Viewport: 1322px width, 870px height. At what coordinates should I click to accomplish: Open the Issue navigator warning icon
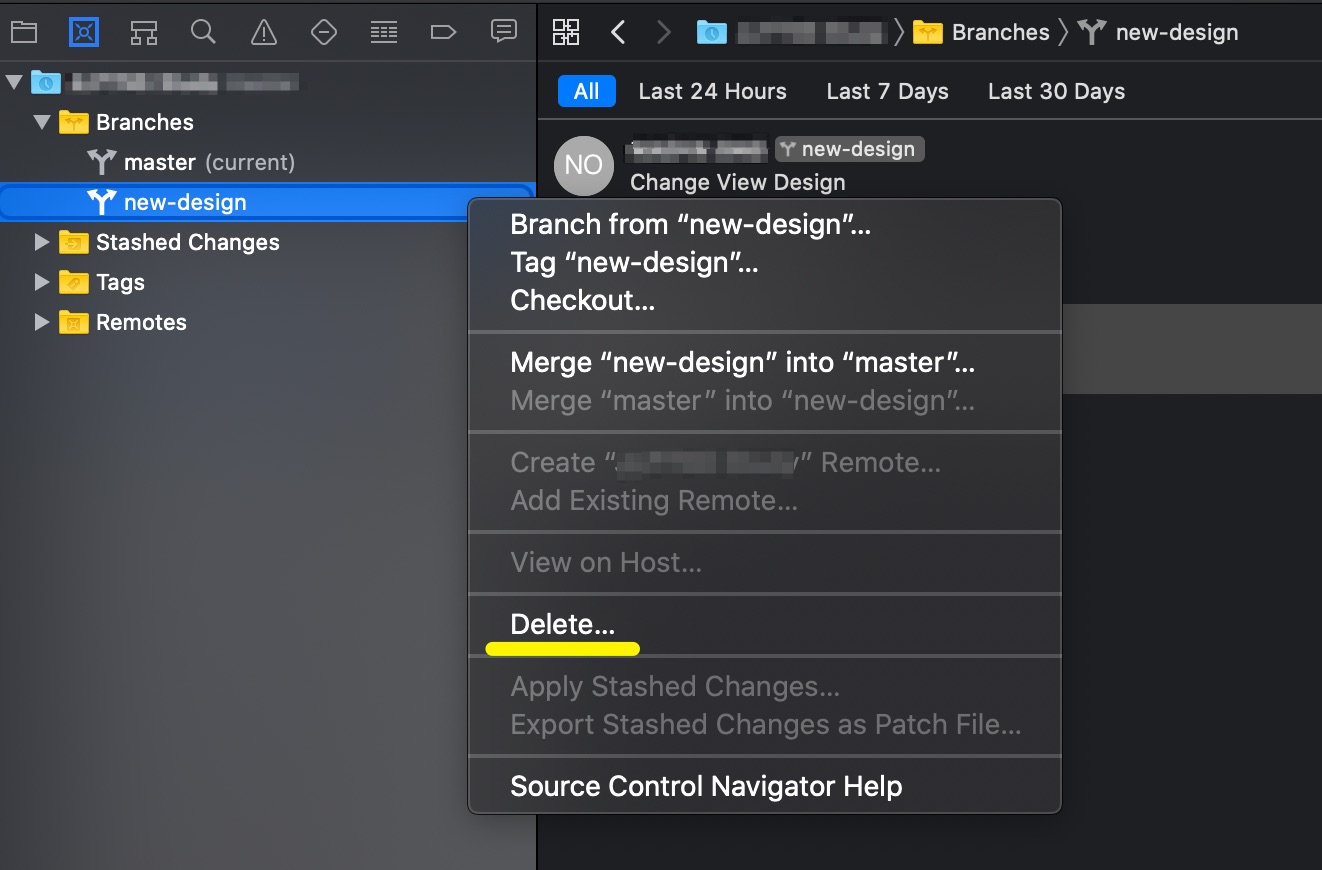(264, 32)
